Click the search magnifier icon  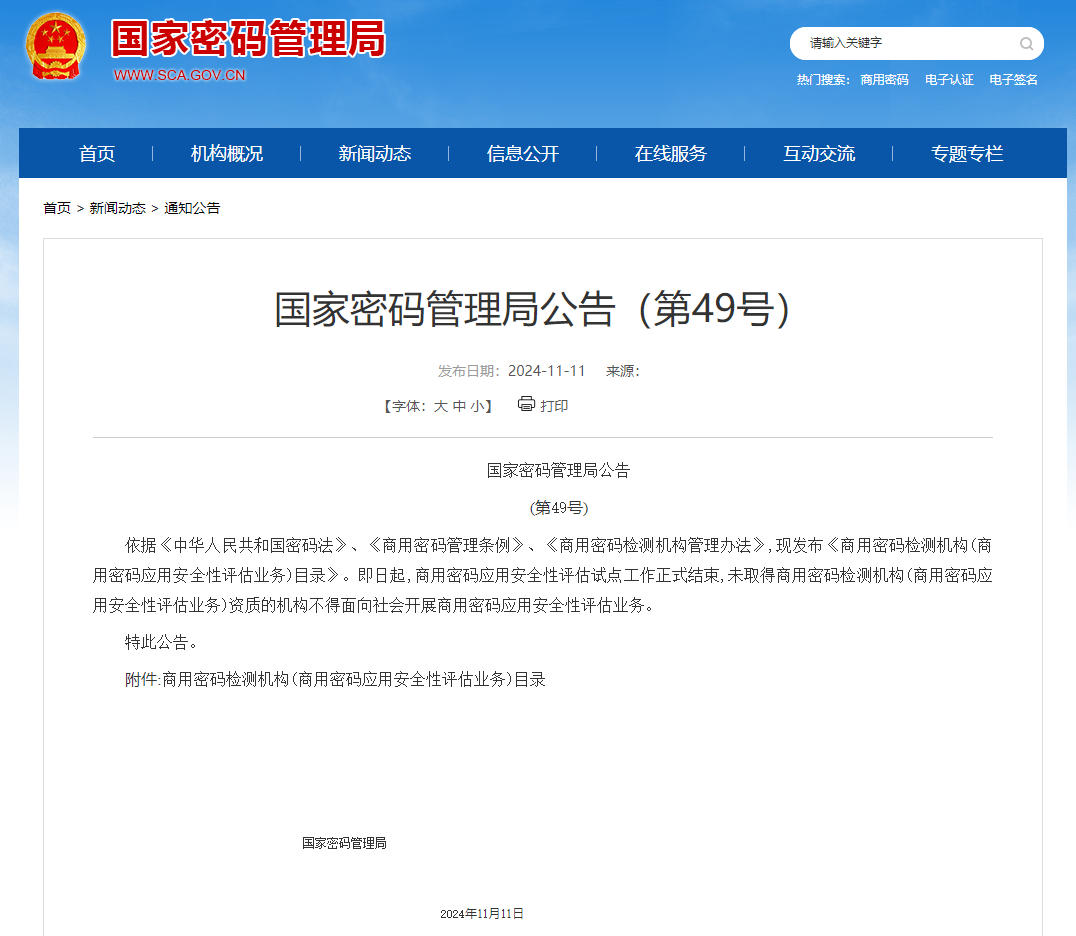(x=1026, y=44)
